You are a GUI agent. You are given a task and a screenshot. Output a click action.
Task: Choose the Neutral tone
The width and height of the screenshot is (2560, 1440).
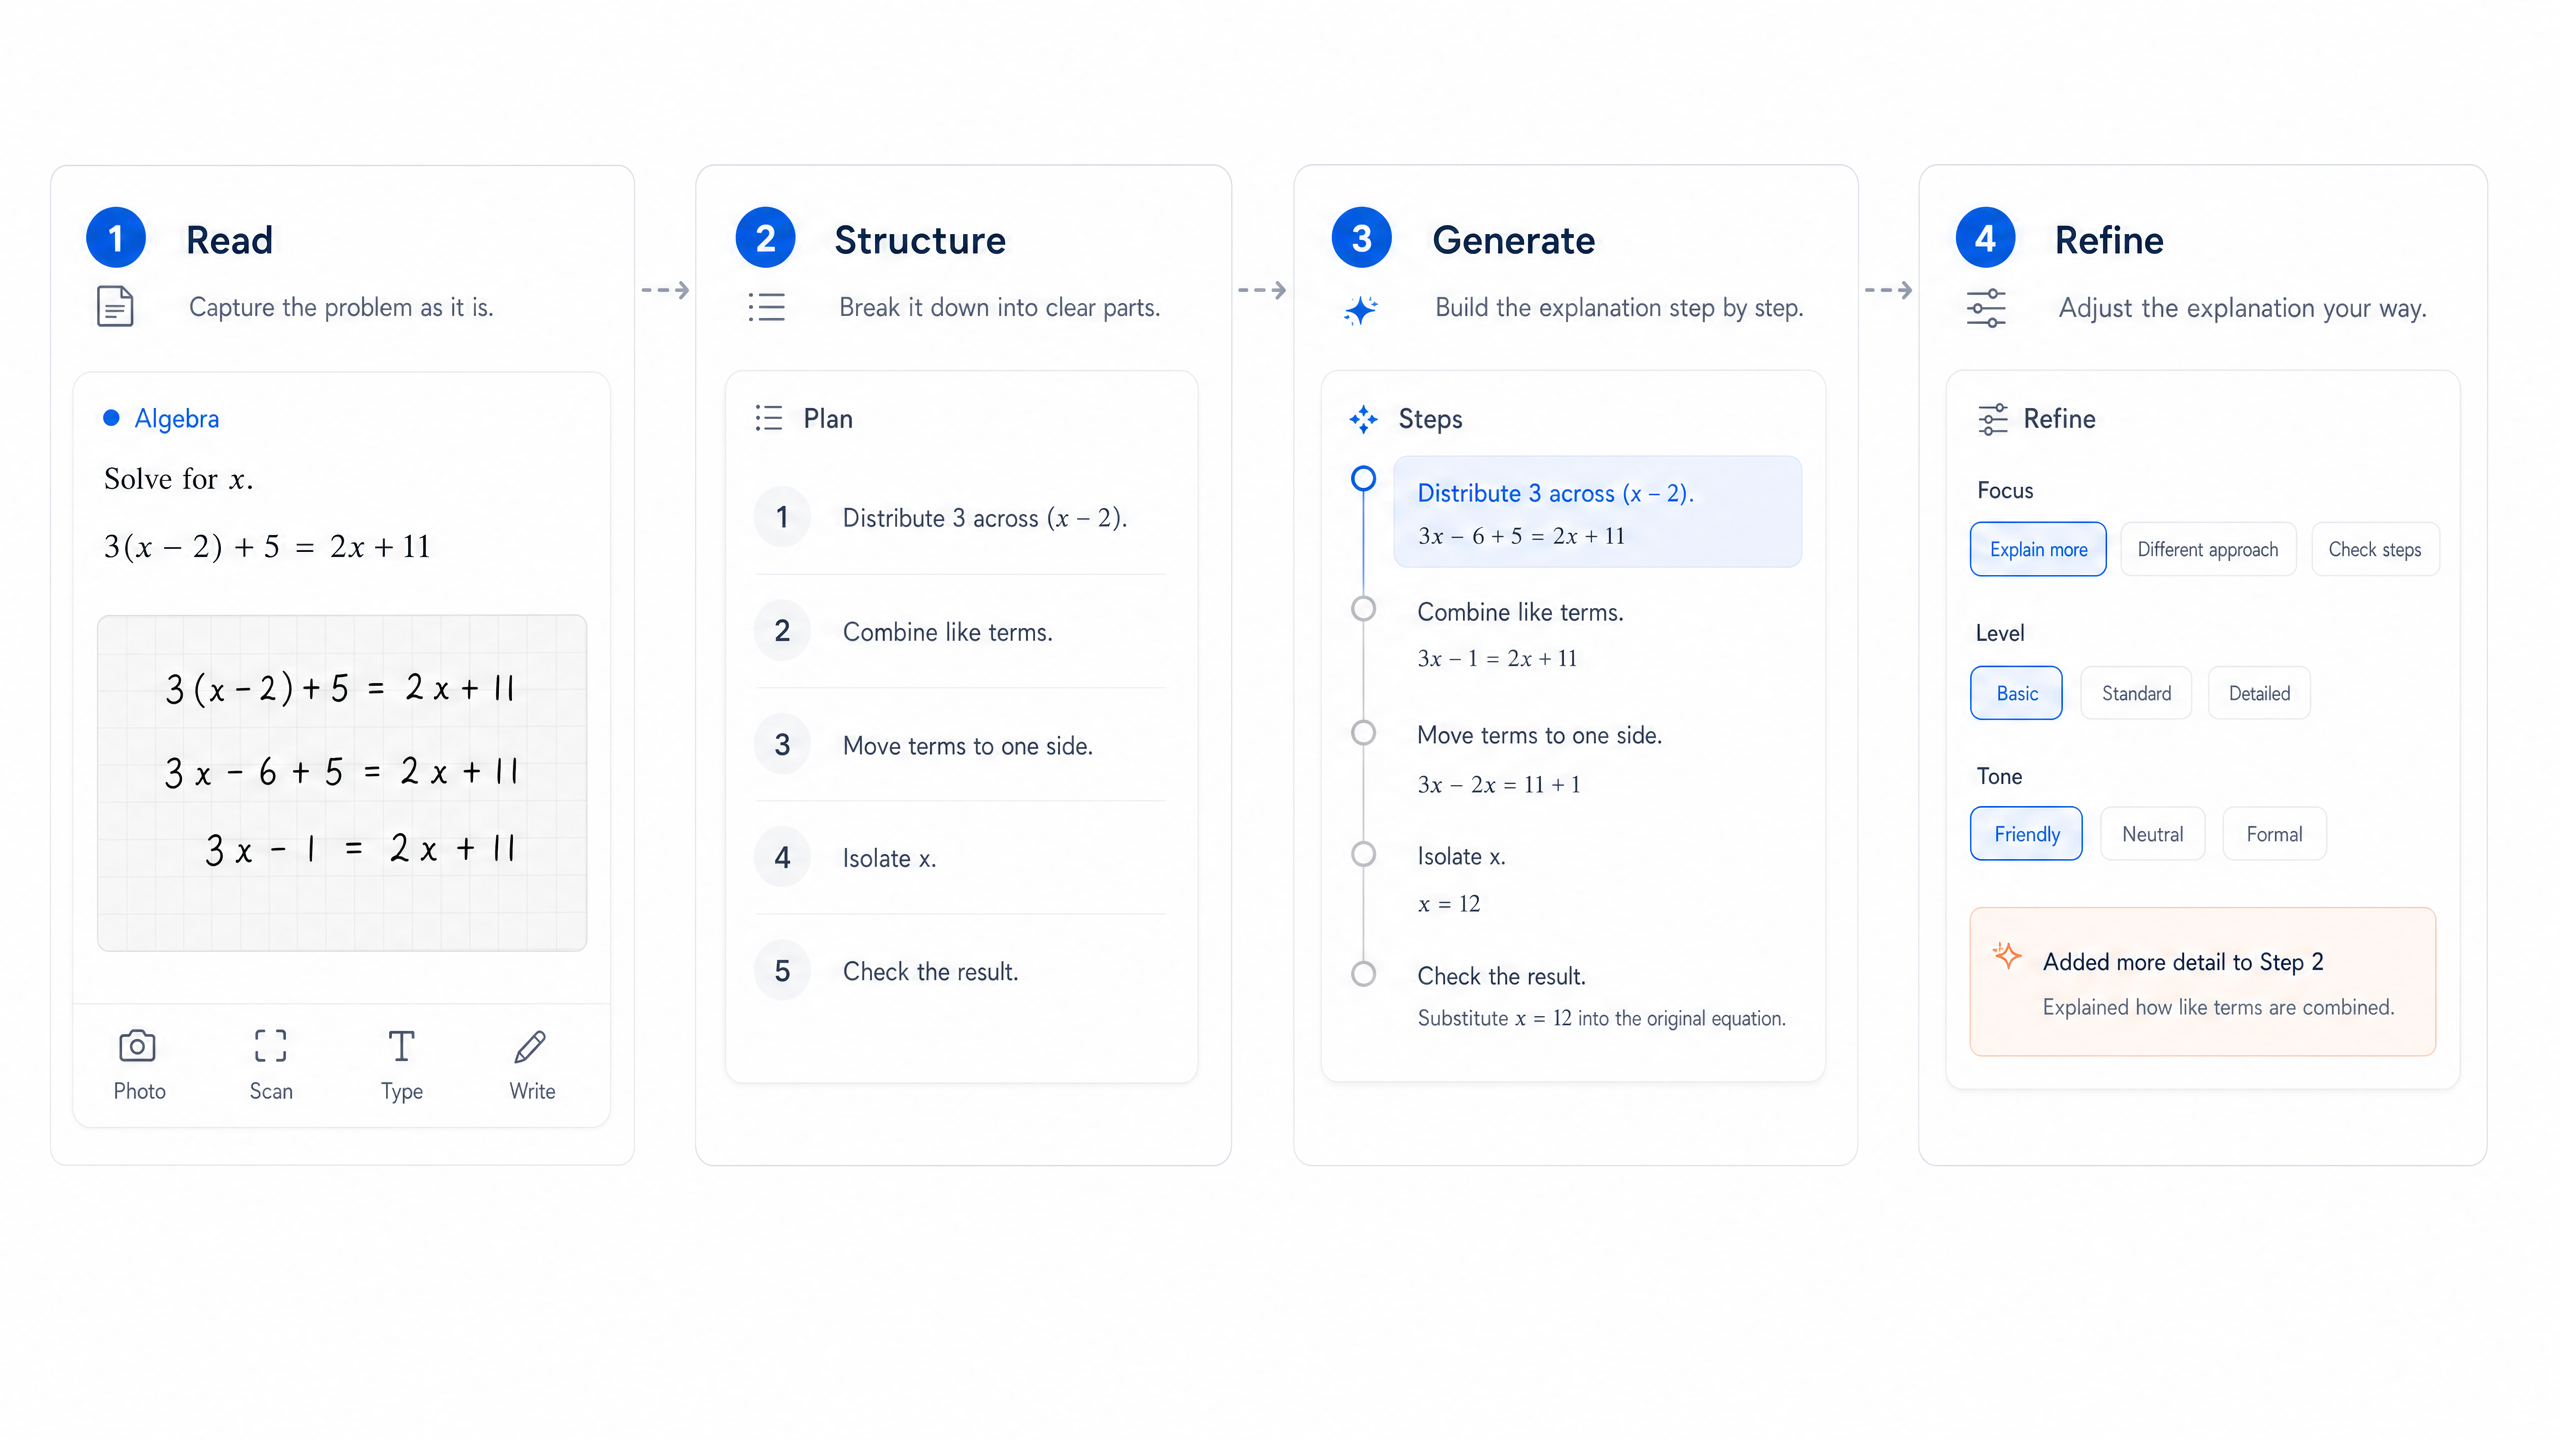[2152, 834]
